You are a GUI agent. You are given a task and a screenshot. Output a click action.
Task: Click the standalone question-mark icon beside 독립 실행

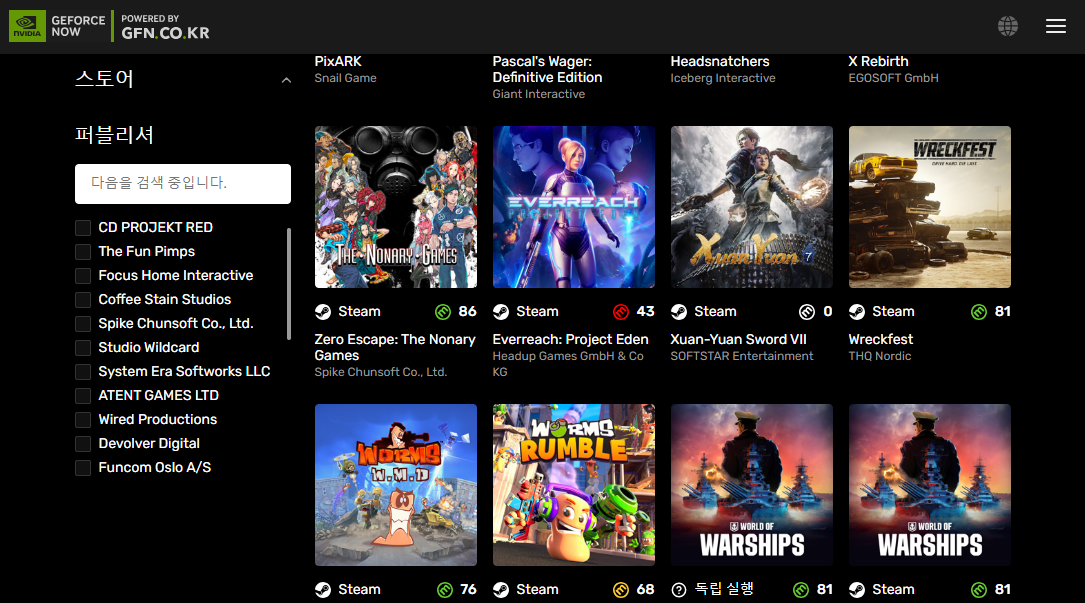pyautogui.click(x=679, y=590)
